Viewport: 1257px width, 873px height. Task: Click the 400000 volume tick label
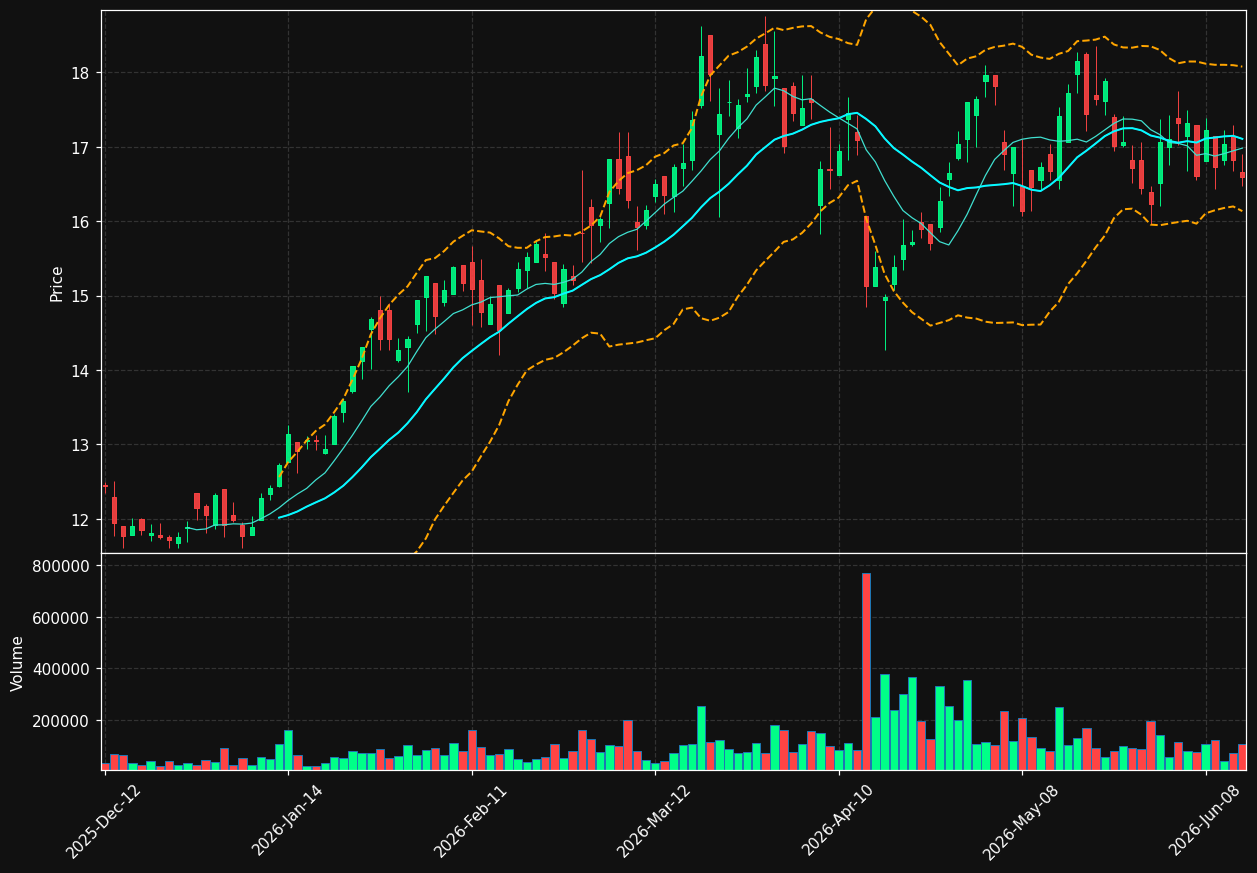pos(62,669)
